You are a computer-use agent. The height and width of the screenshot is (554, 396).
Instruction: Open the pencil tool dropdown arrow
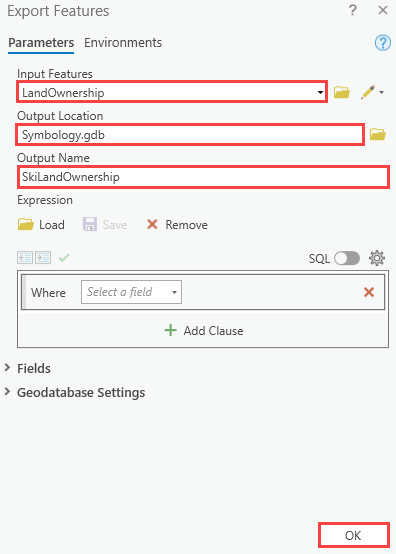[382, 93]
